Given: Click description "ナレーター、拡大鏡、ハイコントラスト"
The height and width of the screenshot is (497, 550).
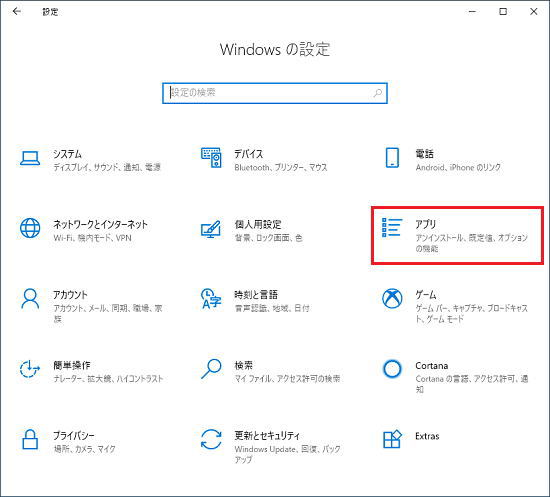Looking at the screenshot, I should click(108, 379).
